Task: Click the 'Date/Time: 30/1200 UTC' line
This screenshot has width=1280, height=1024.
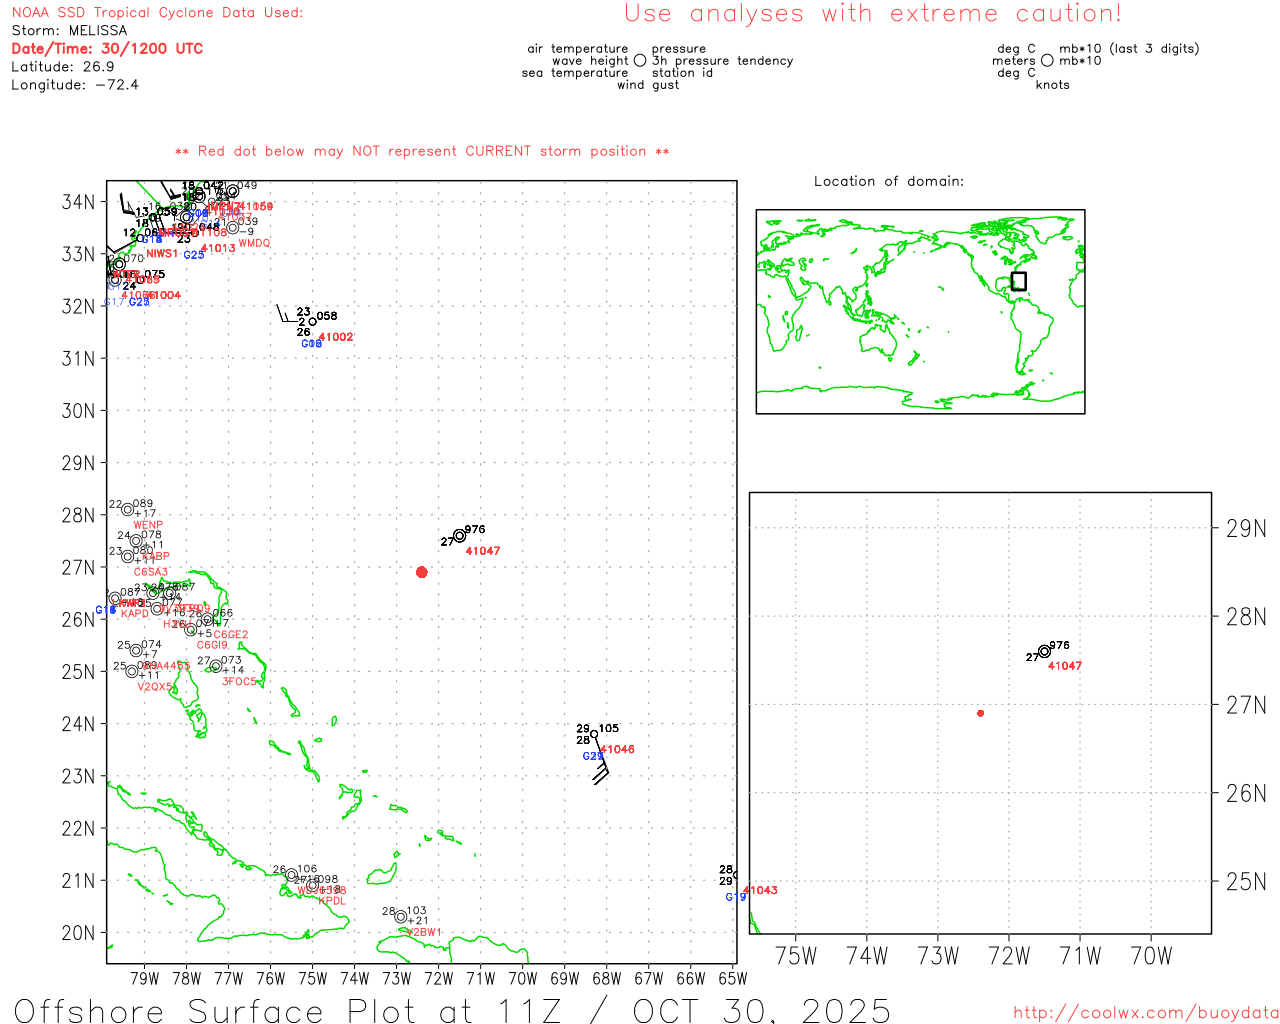Action: [x=107, y=49]
